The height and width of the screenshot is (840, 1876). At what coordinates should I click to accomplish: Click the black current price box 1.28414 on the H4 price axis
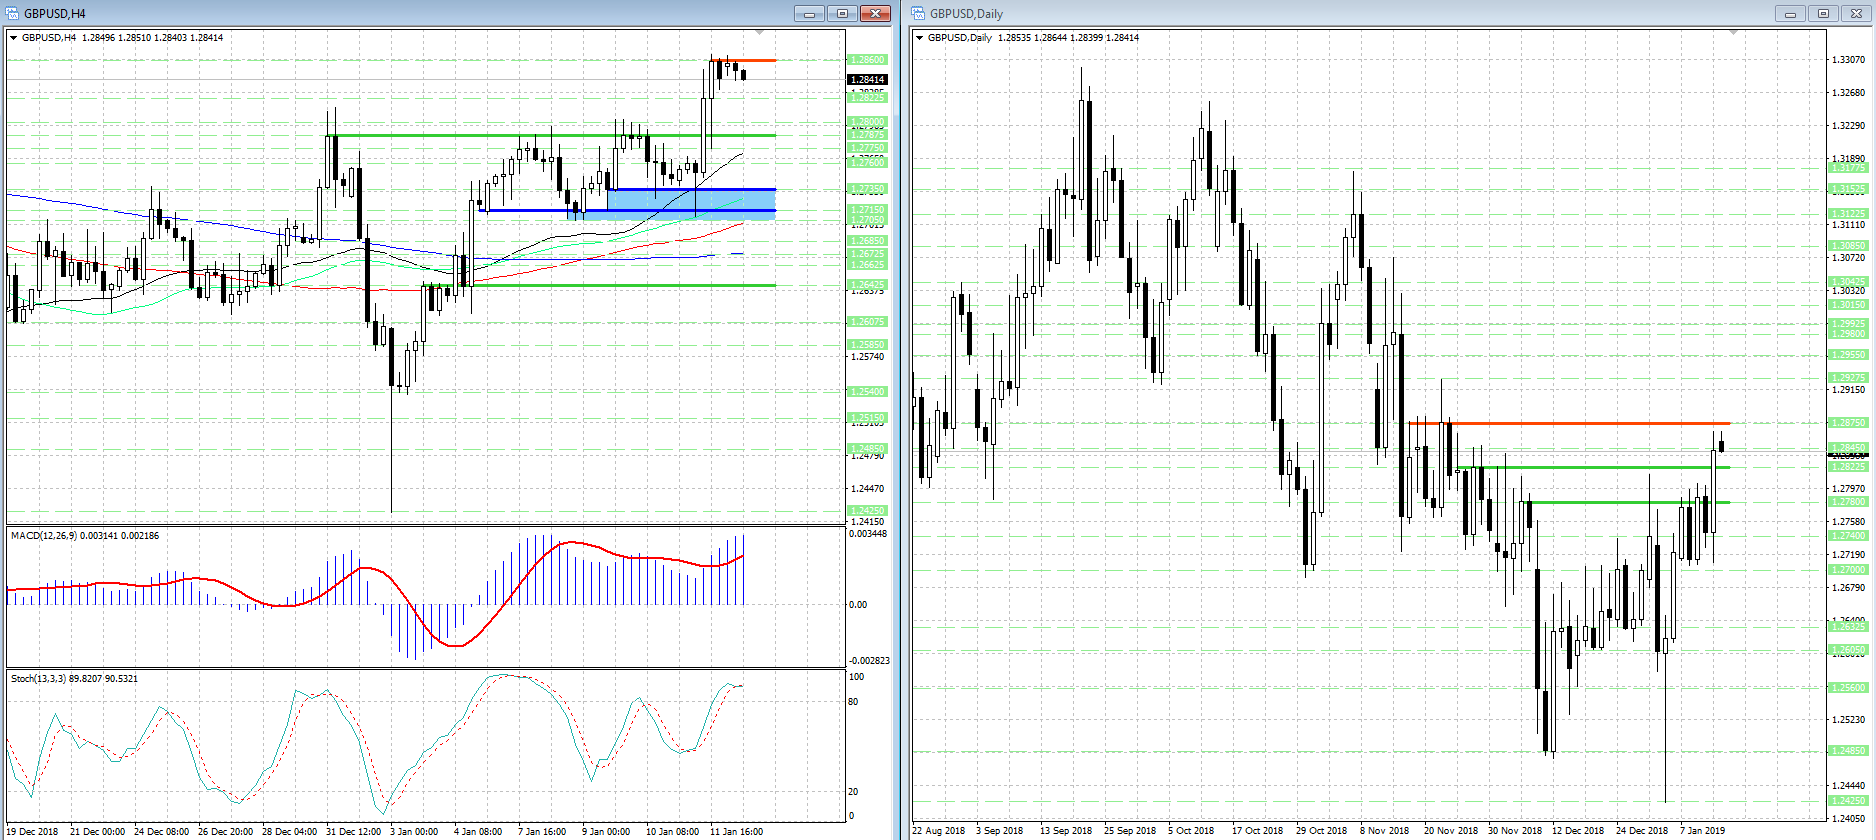click(x=867, y=80)
